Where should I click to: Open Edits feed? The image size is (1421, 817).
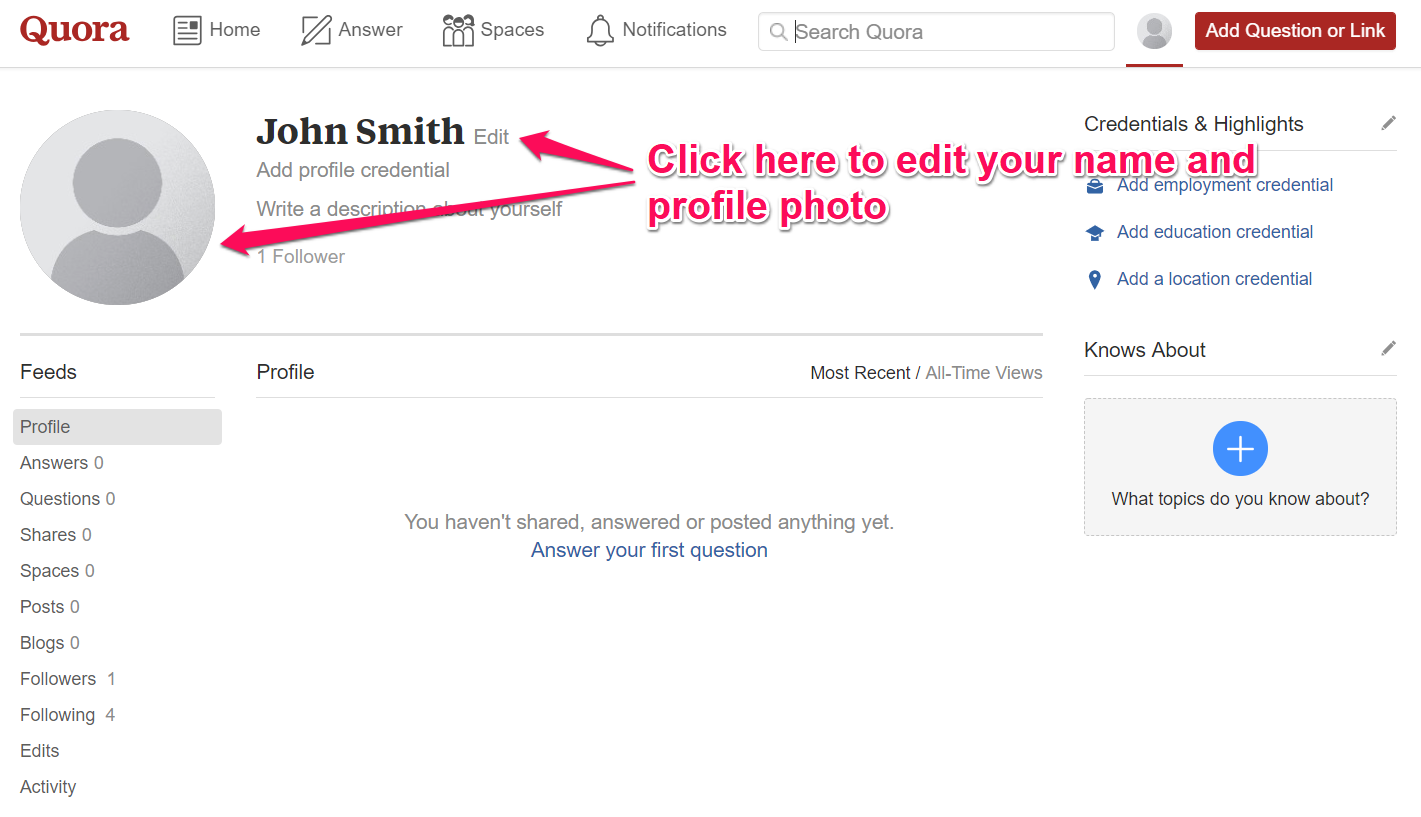coord(40,751)
